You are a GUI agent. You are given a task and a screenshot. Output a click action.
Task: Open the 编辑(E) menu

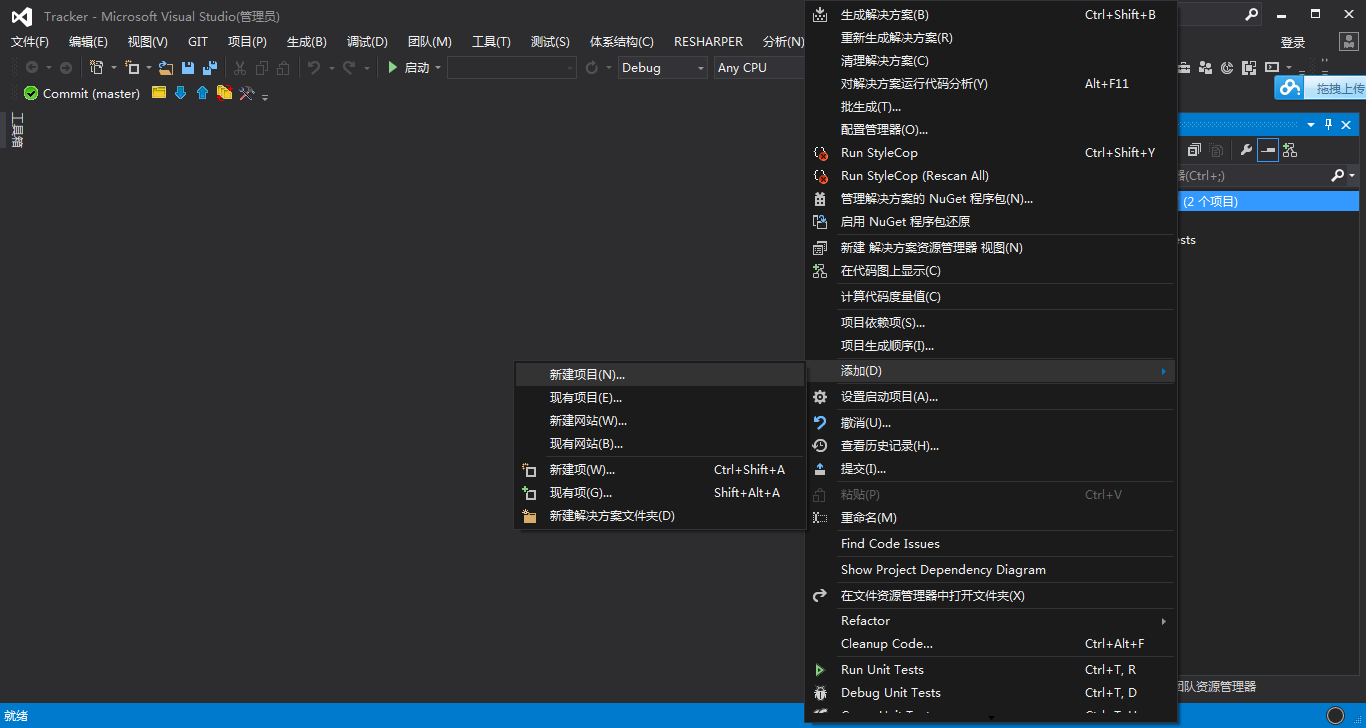coord(88,41)
